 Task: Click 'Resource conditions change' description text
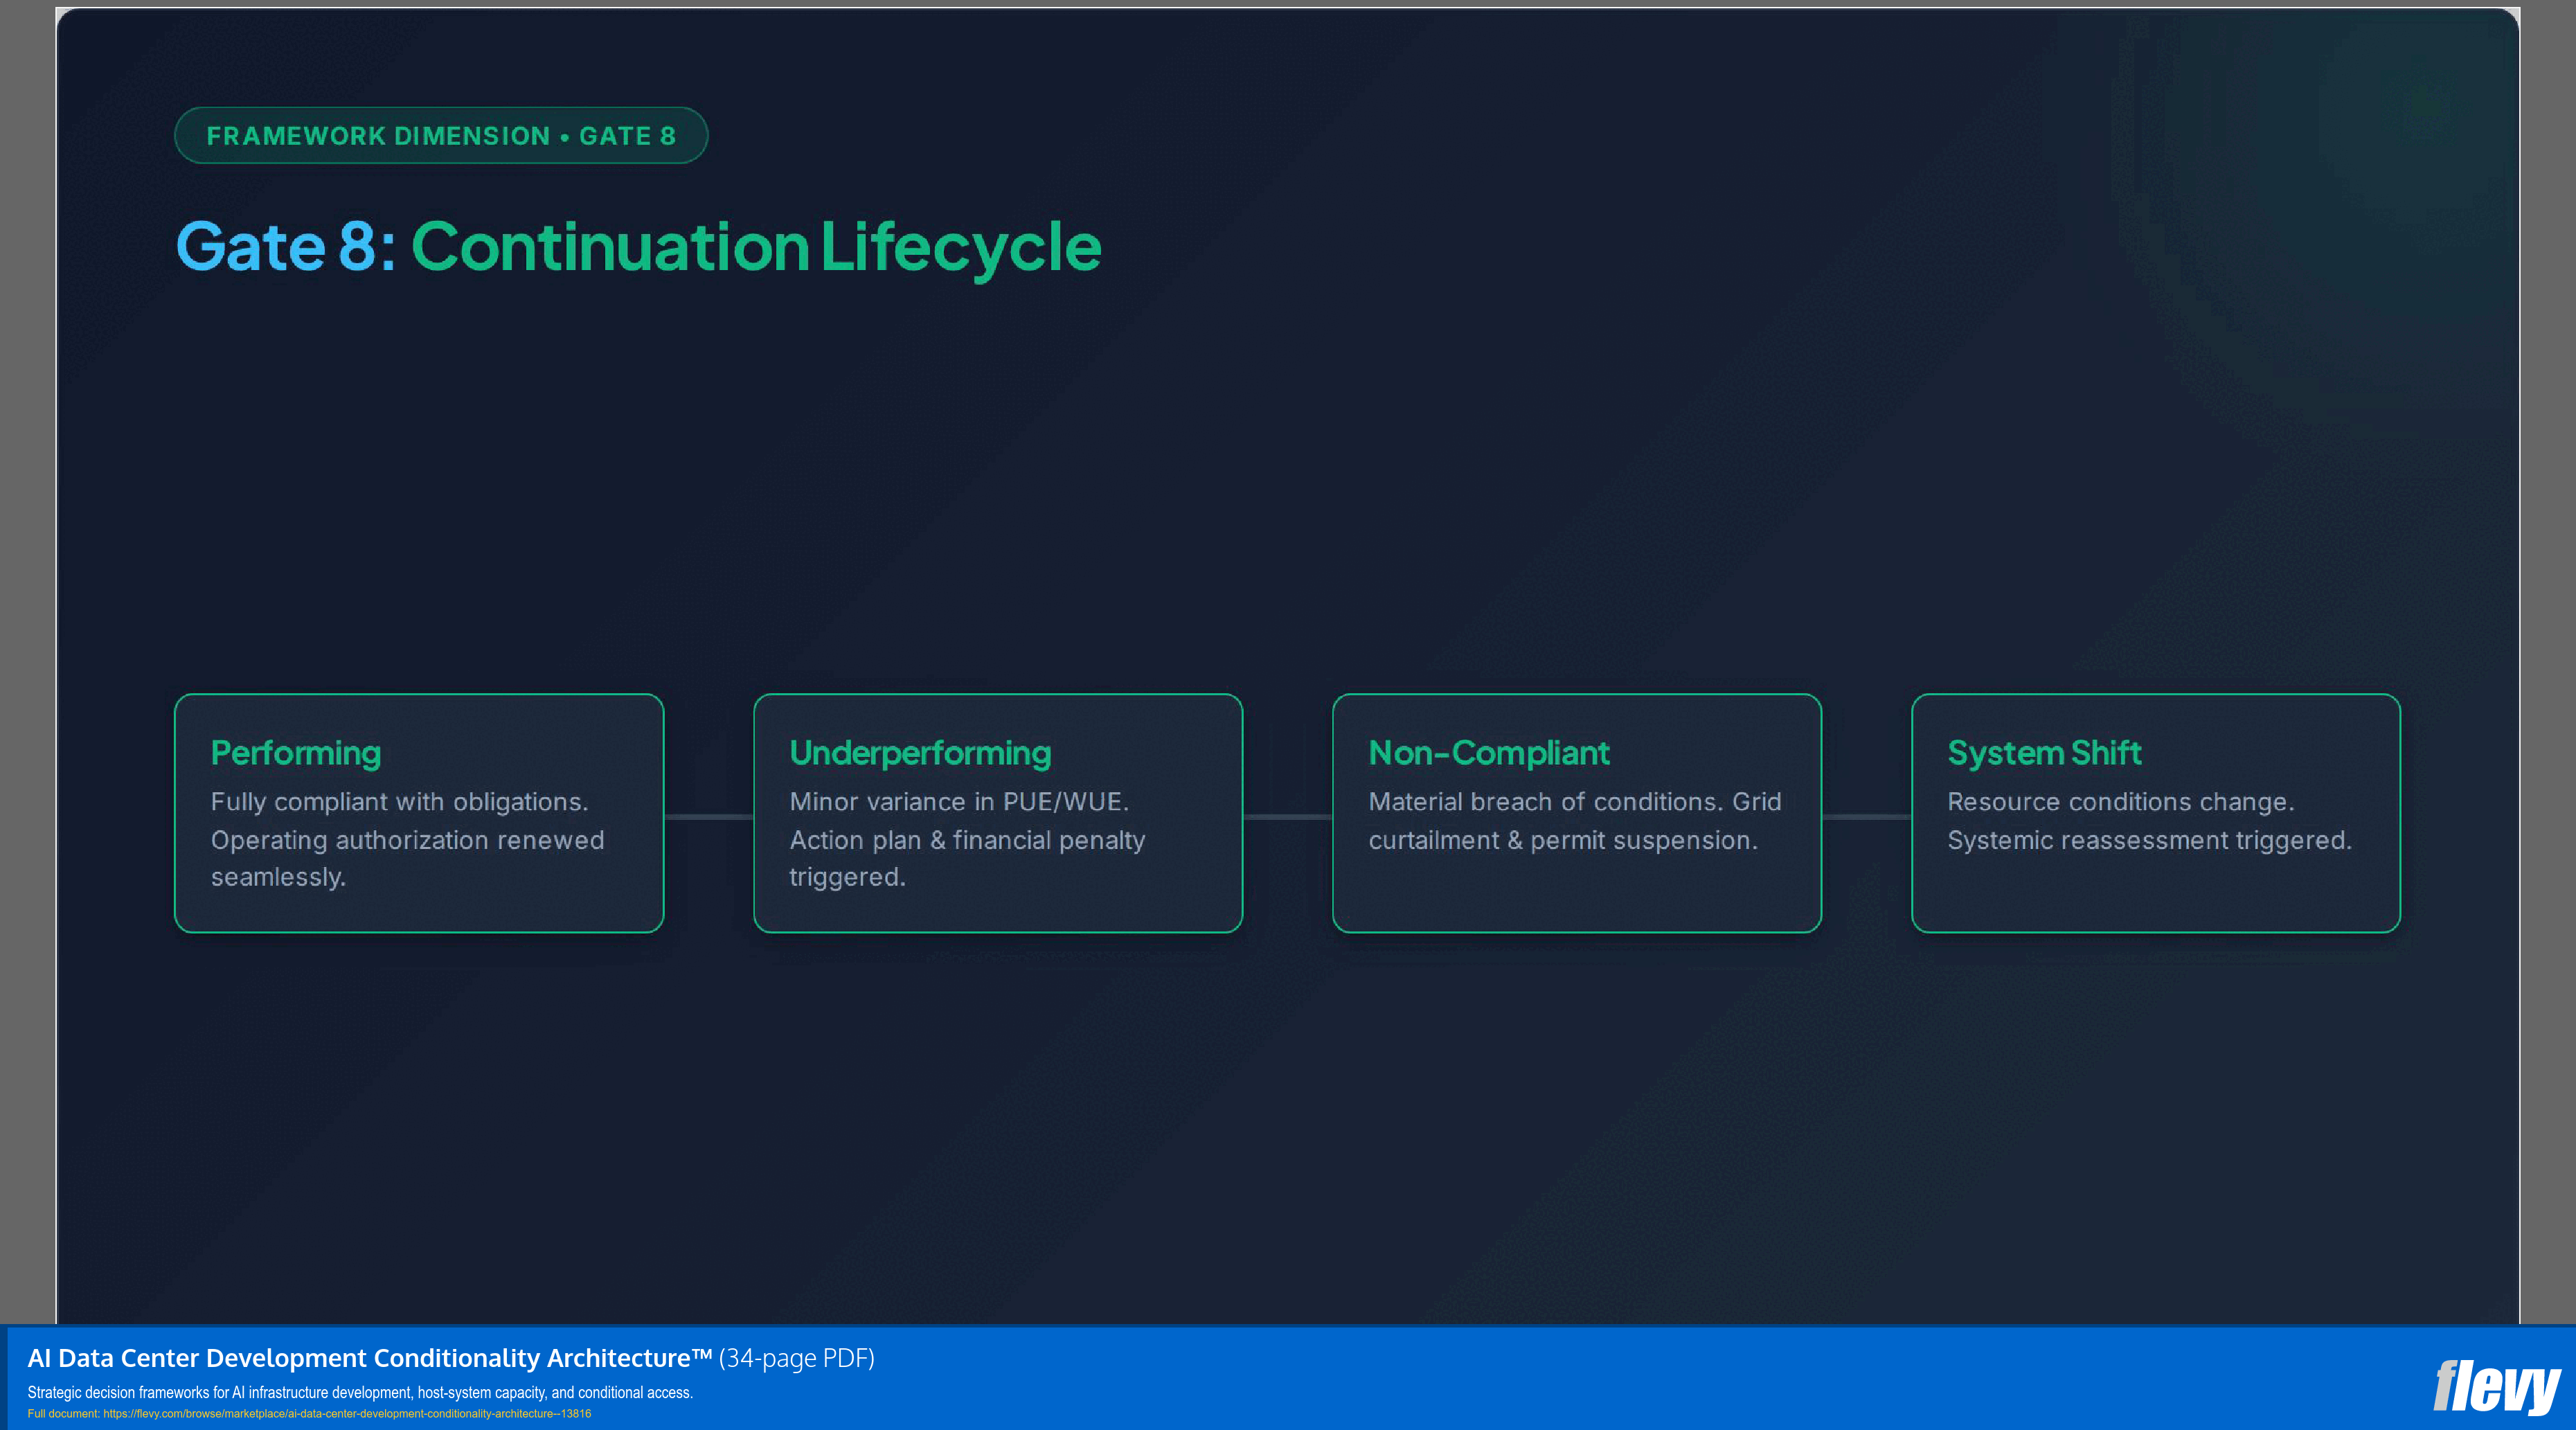click(x=2149, y=821)
